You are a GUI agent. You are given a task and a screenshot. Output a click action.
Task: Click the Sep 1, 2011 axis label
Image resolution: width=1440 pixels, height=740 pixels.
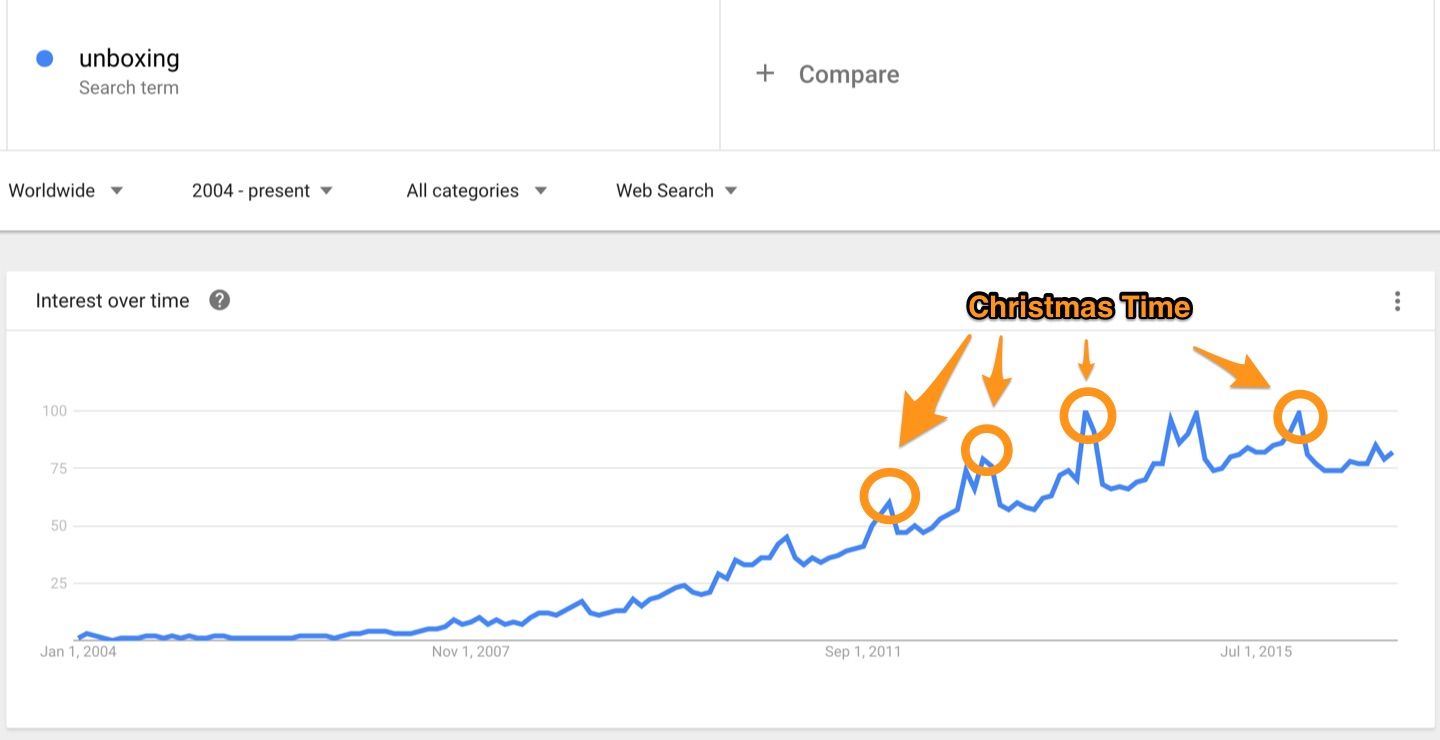click(862, 652)
